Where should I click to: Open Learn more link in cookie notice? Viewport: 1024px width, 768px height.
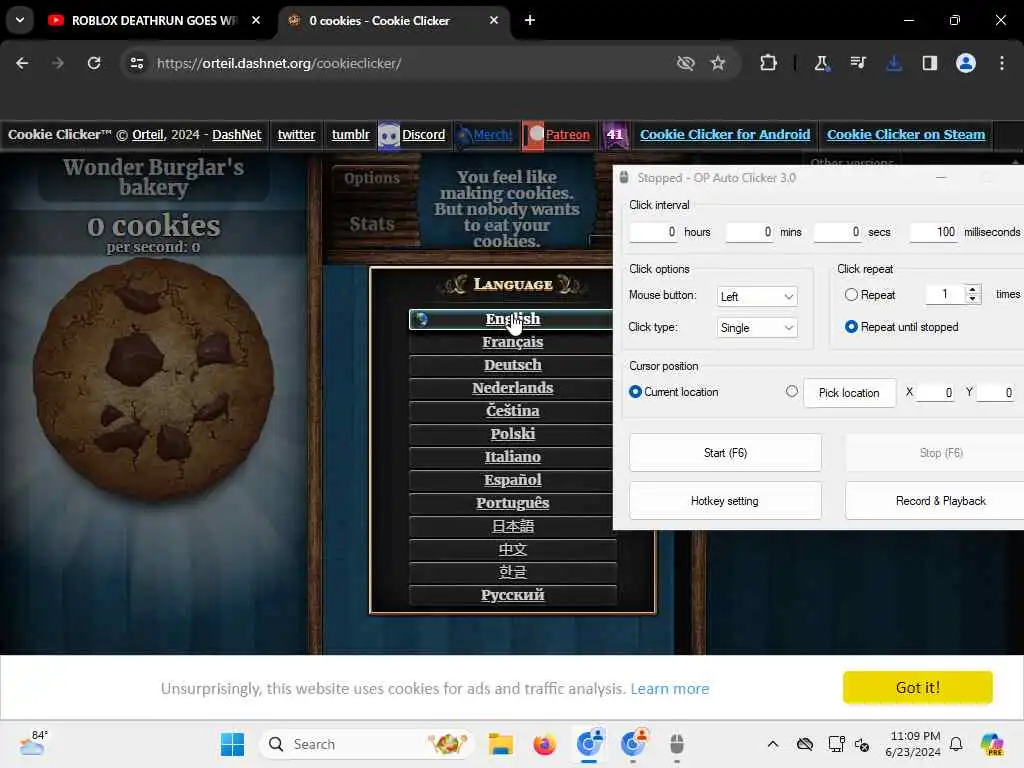[669, 688]
